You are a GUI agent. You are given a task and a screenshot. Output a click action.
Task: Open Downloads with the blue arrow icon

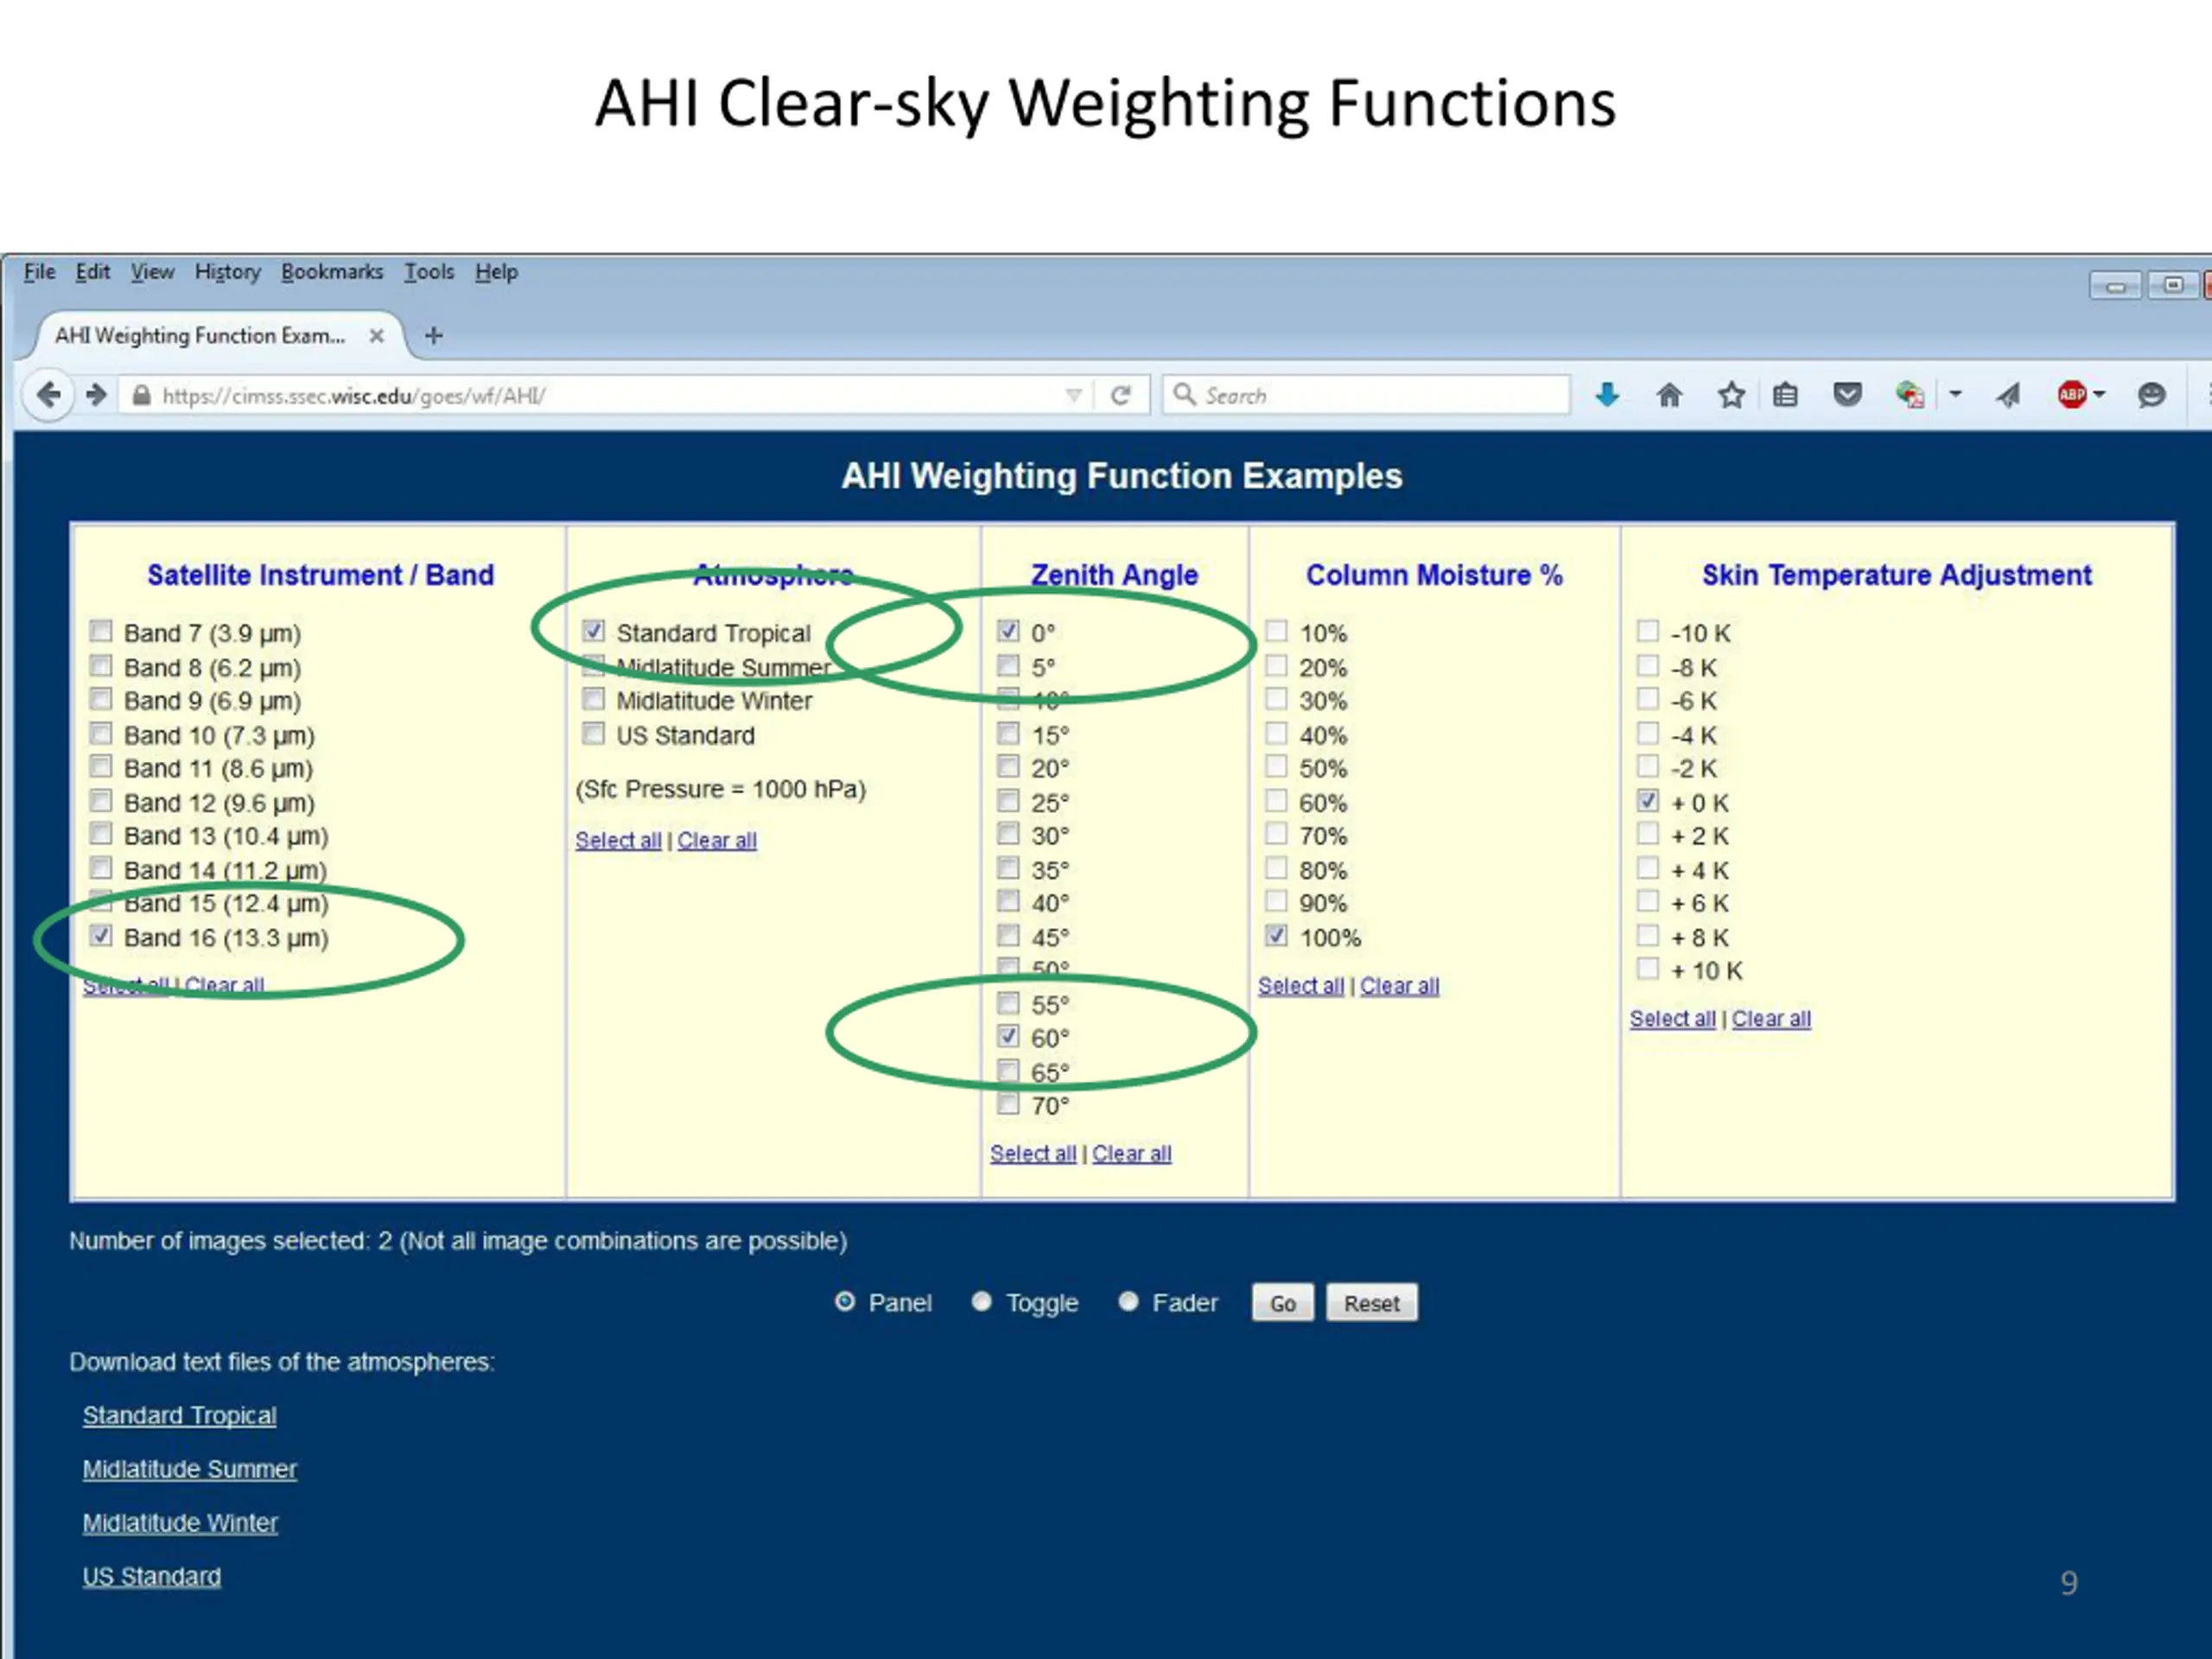pos(1607,395)
